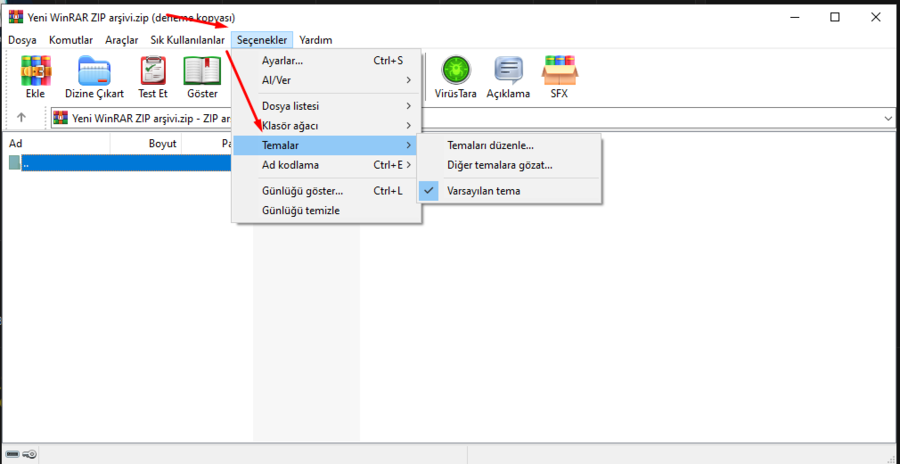Click the SFX box icon

click(x=559, y=71)
